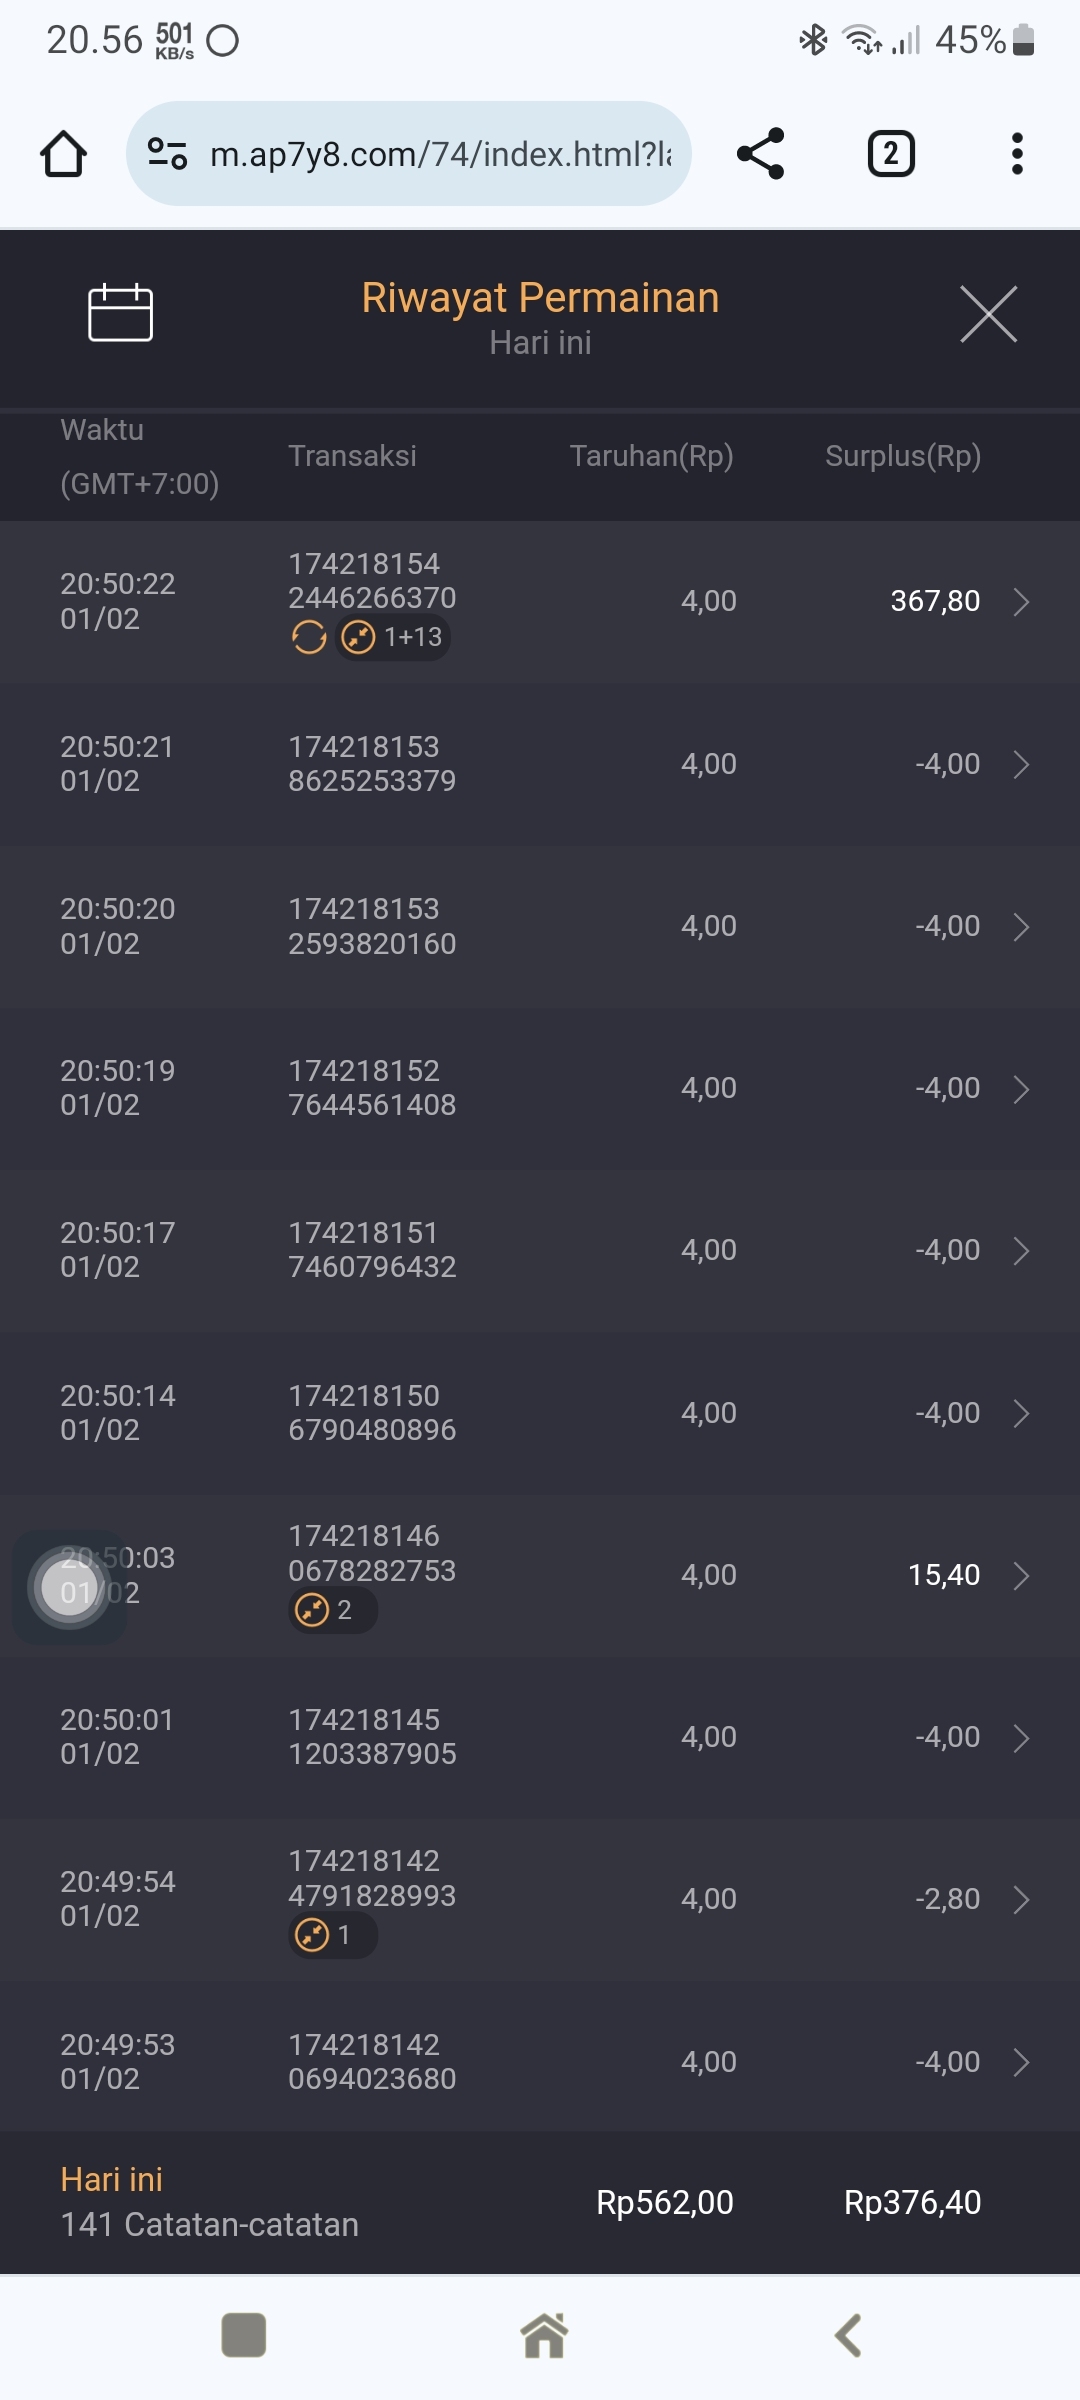Tap the Android recent apps button
Viewport: 1080px width, 2400px height.
point(243,2335)
